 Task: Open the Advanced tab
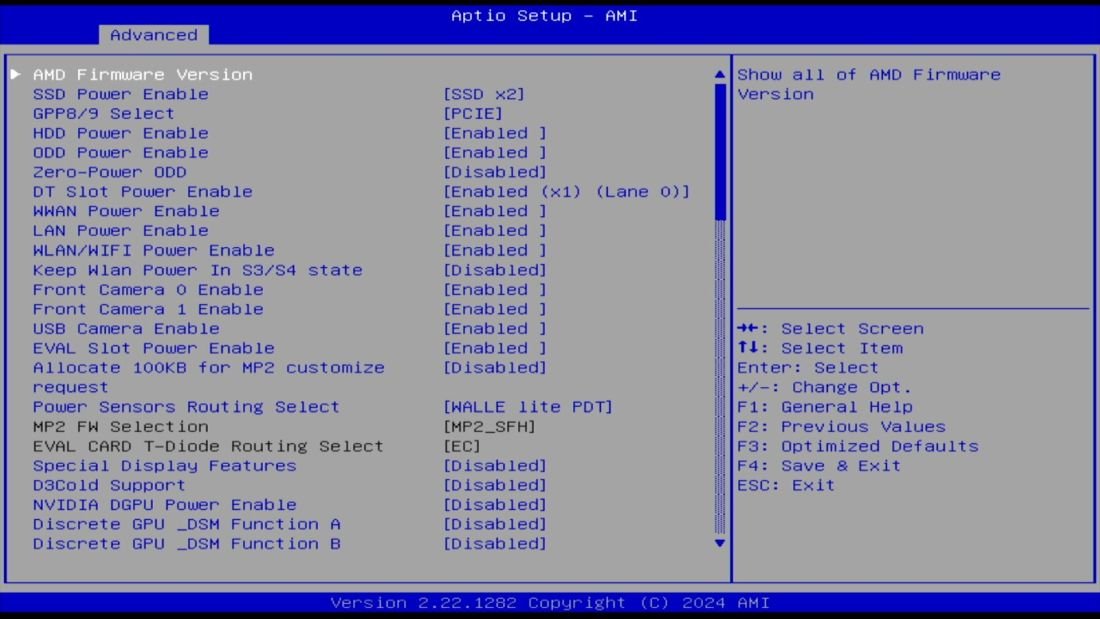click(x=154, y=34)
